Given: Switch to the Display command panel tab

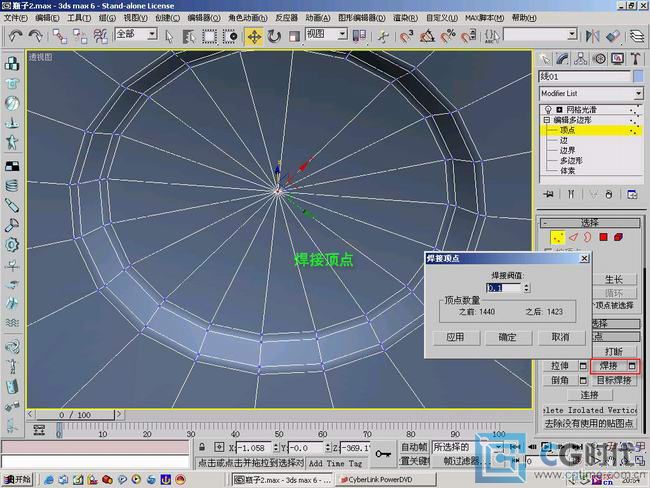Looking at the screenshot, I should click(618, 59).
